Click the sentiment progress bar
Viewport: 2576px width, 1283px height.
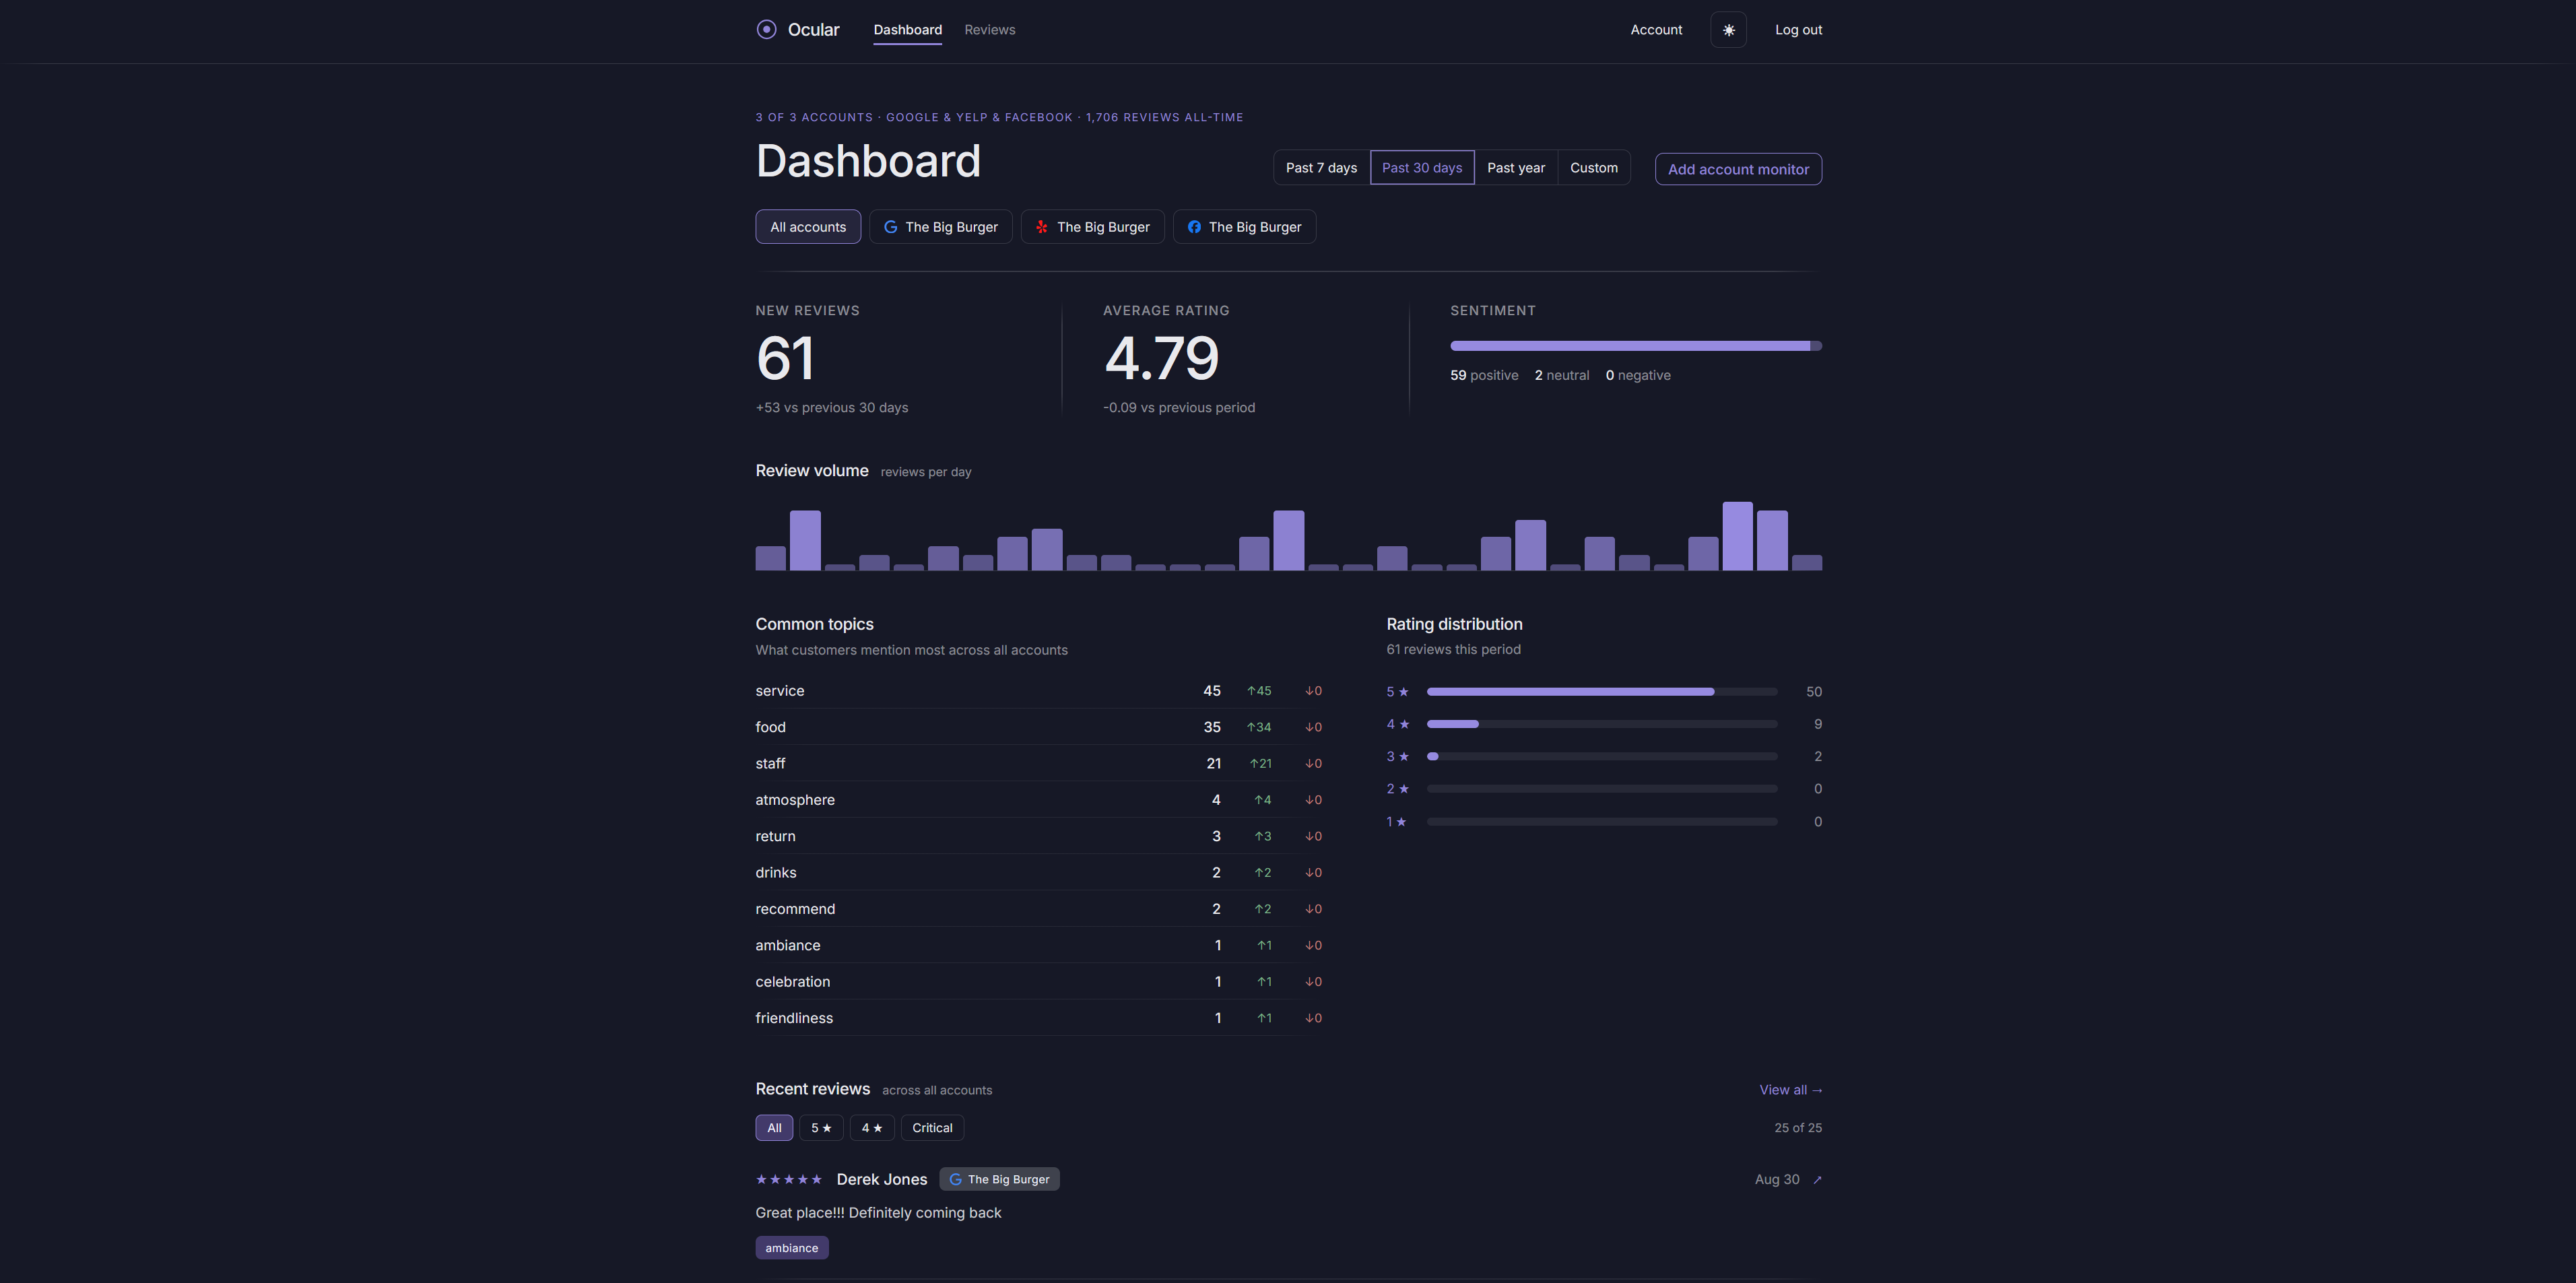point(1636,346)
